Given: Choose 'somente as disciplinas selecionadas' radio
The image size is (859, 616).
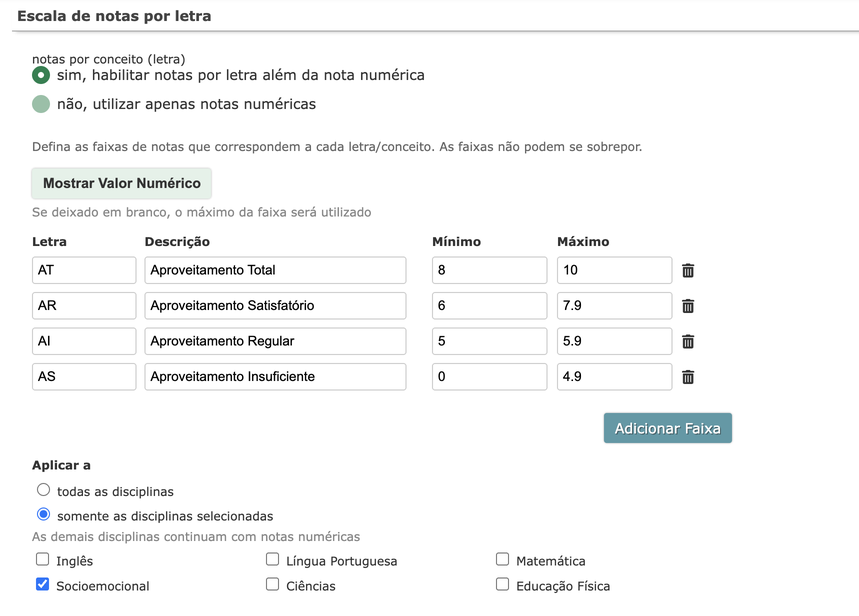Looking at the screenshot, I should [43, 515].
